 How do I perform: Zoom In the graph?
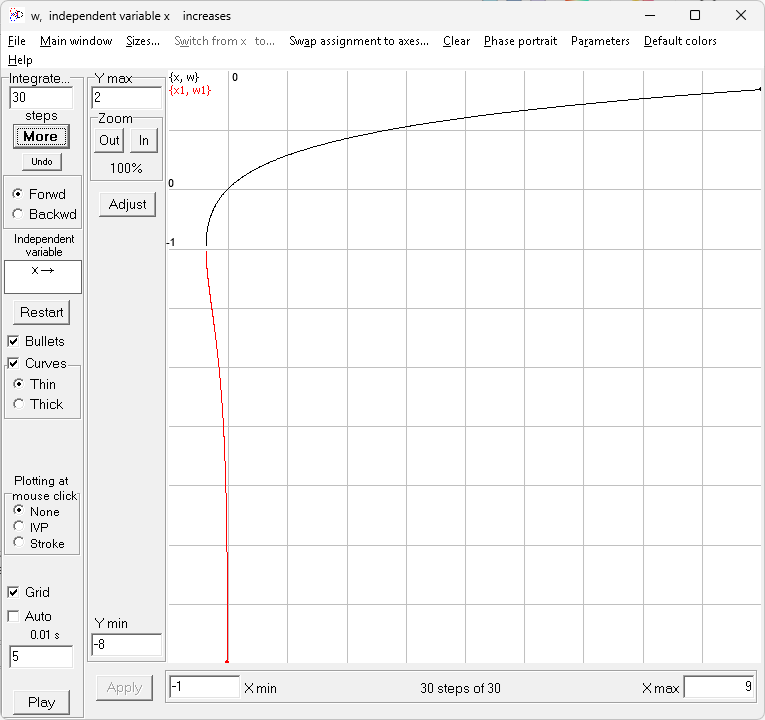tap(144, 140)
